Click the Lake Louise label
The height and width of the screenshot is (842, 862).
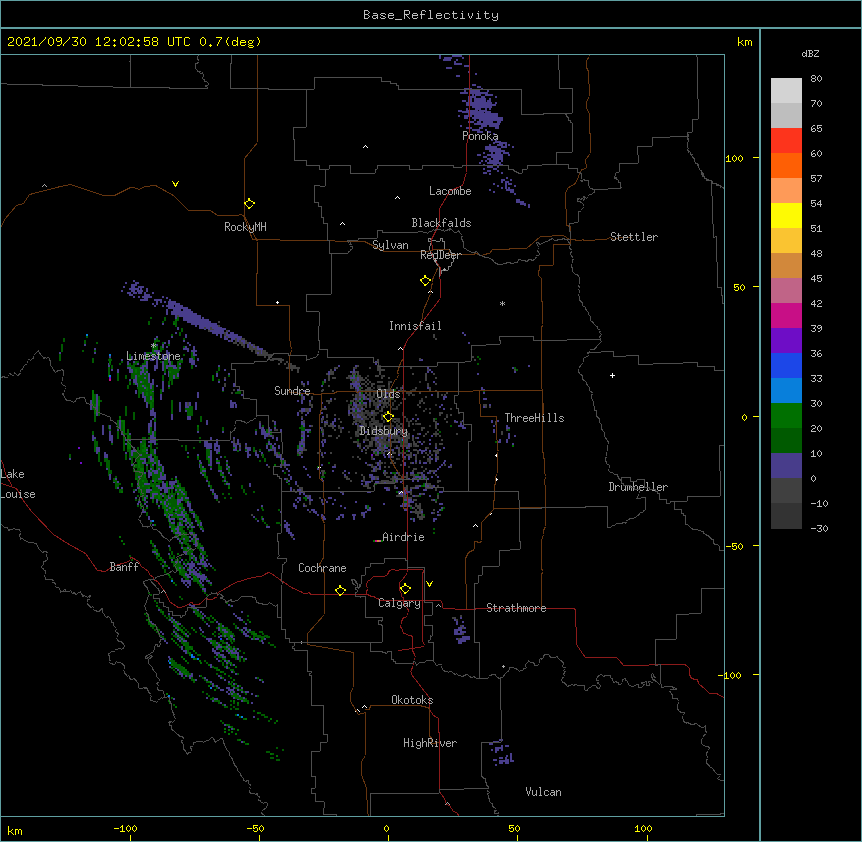18,484
